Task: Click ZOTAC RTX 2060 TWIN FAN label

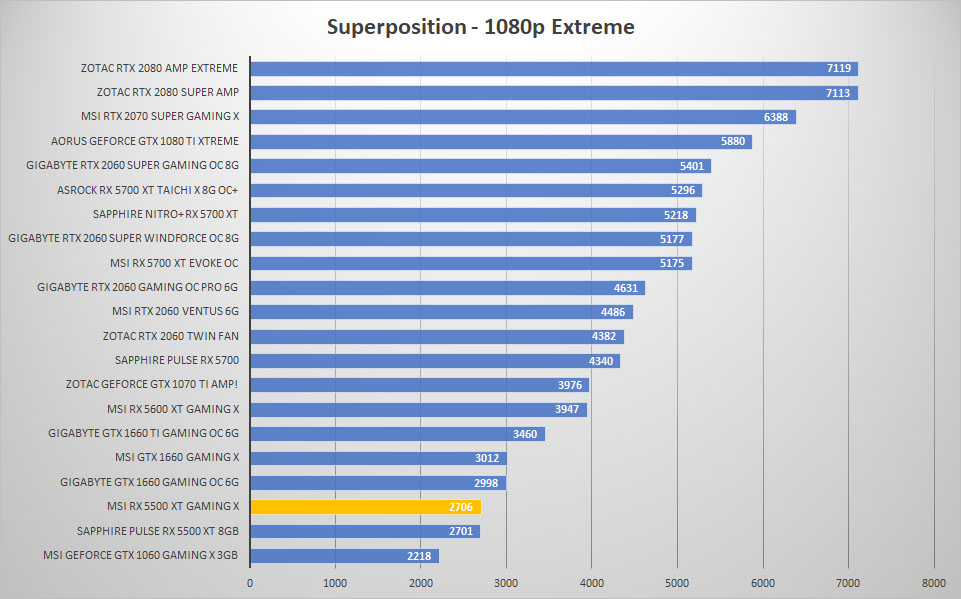Action: click(171, 336)
